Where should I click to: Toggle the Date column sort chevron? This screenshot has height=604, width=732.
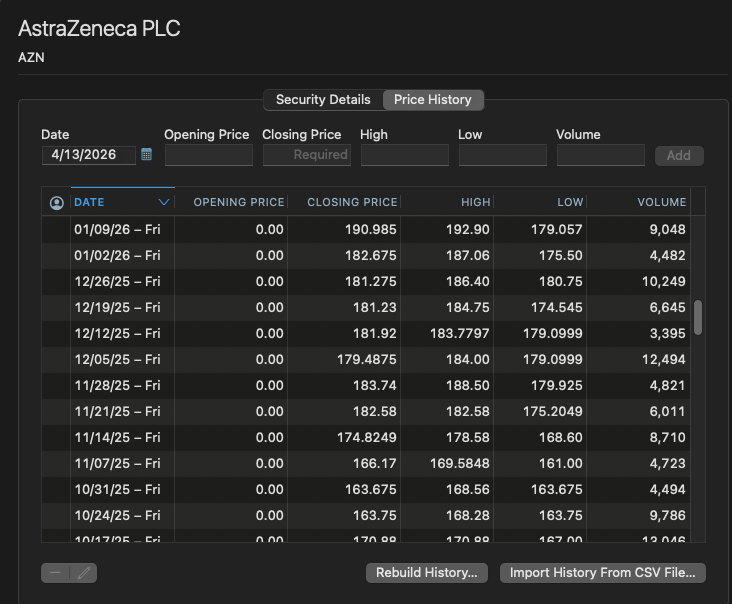[x=163, y=202]
